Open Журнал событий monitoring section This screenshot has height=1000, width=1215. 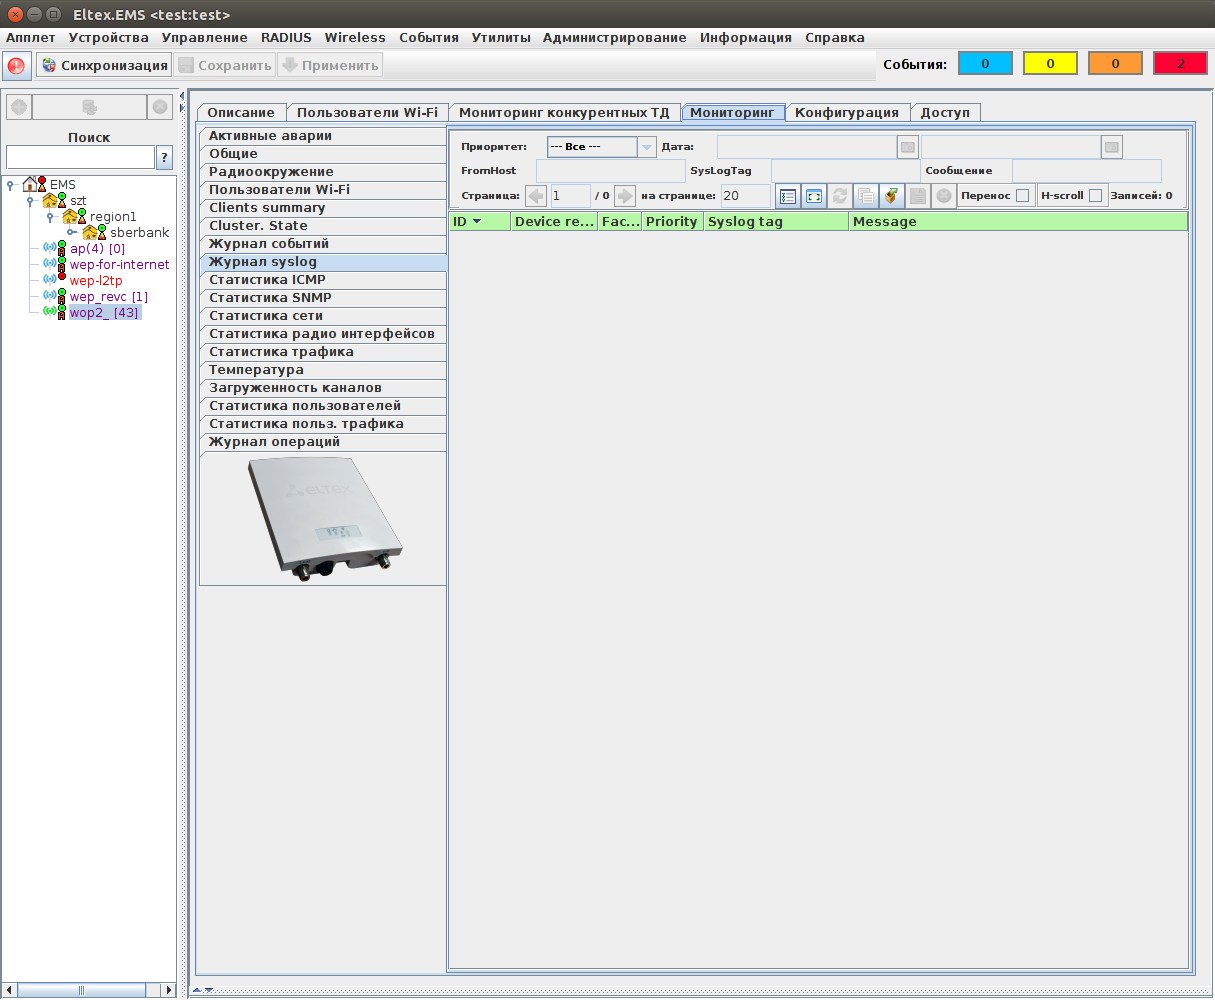(x=323, y=244)
